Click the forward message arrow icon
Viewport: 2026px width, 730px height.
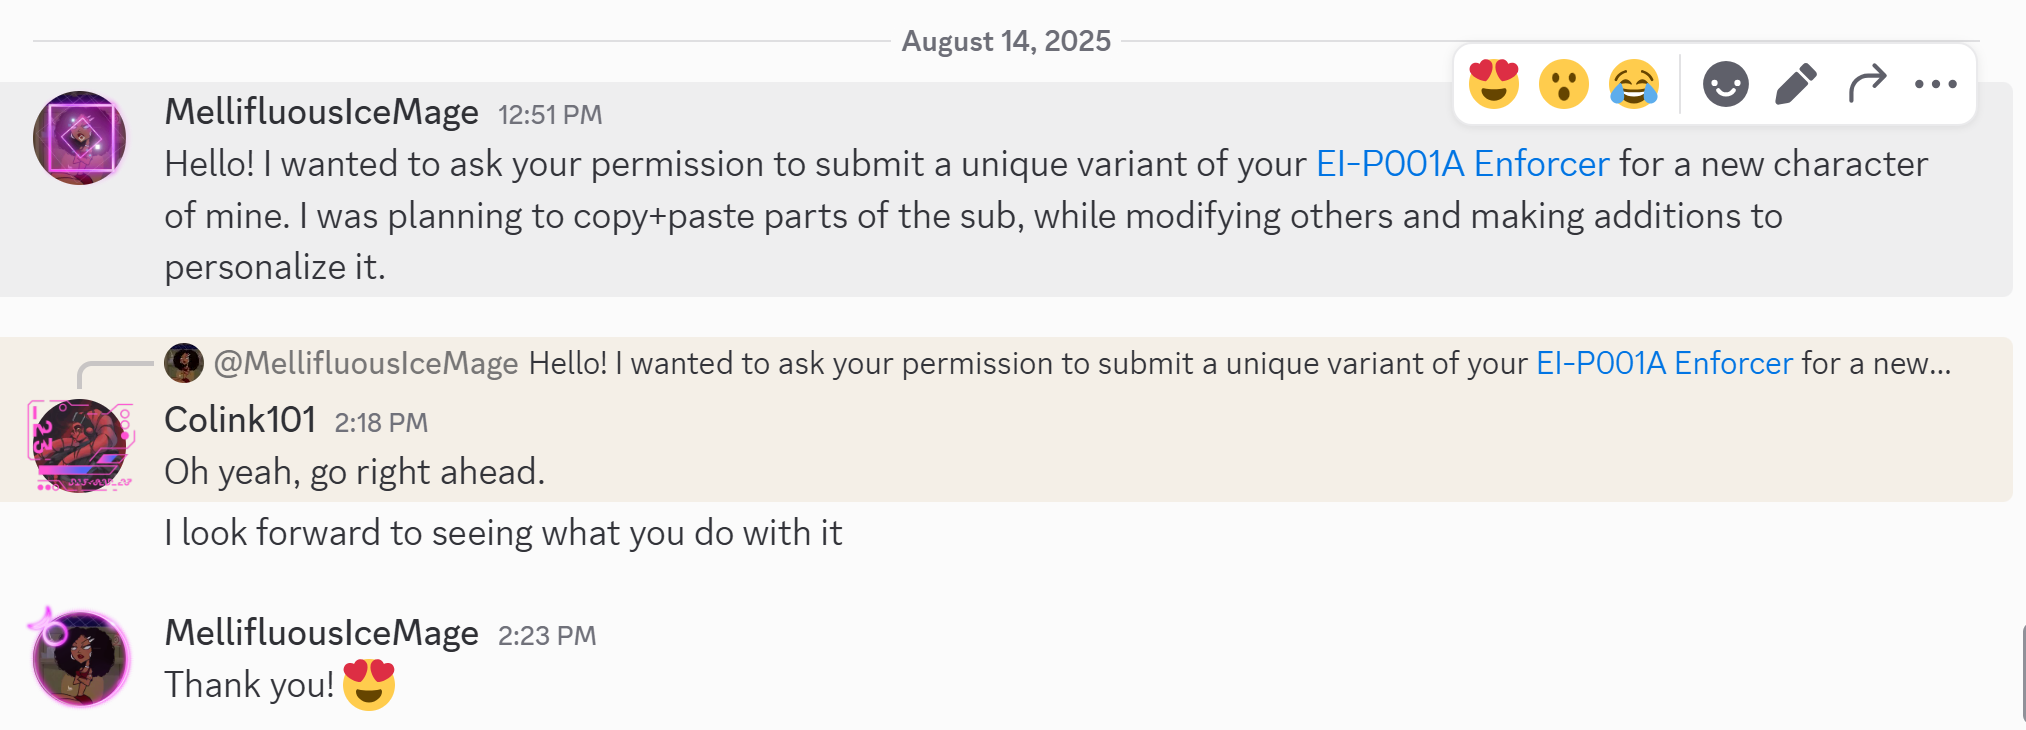pos(1867,84)
